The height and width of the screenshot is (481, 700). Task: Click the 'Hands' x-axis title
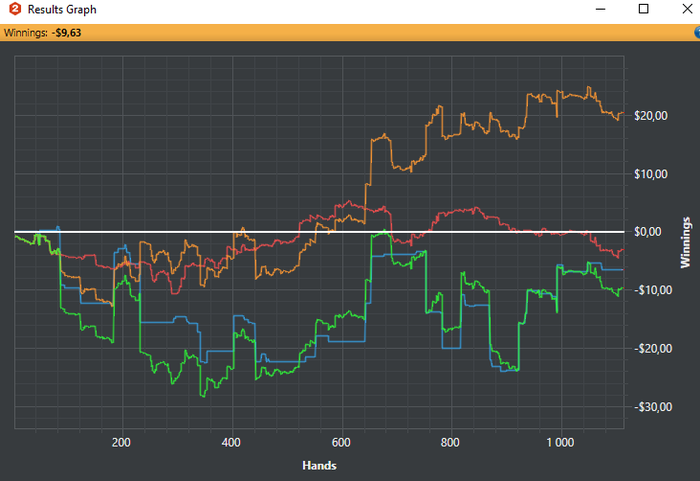pos(319,466)
